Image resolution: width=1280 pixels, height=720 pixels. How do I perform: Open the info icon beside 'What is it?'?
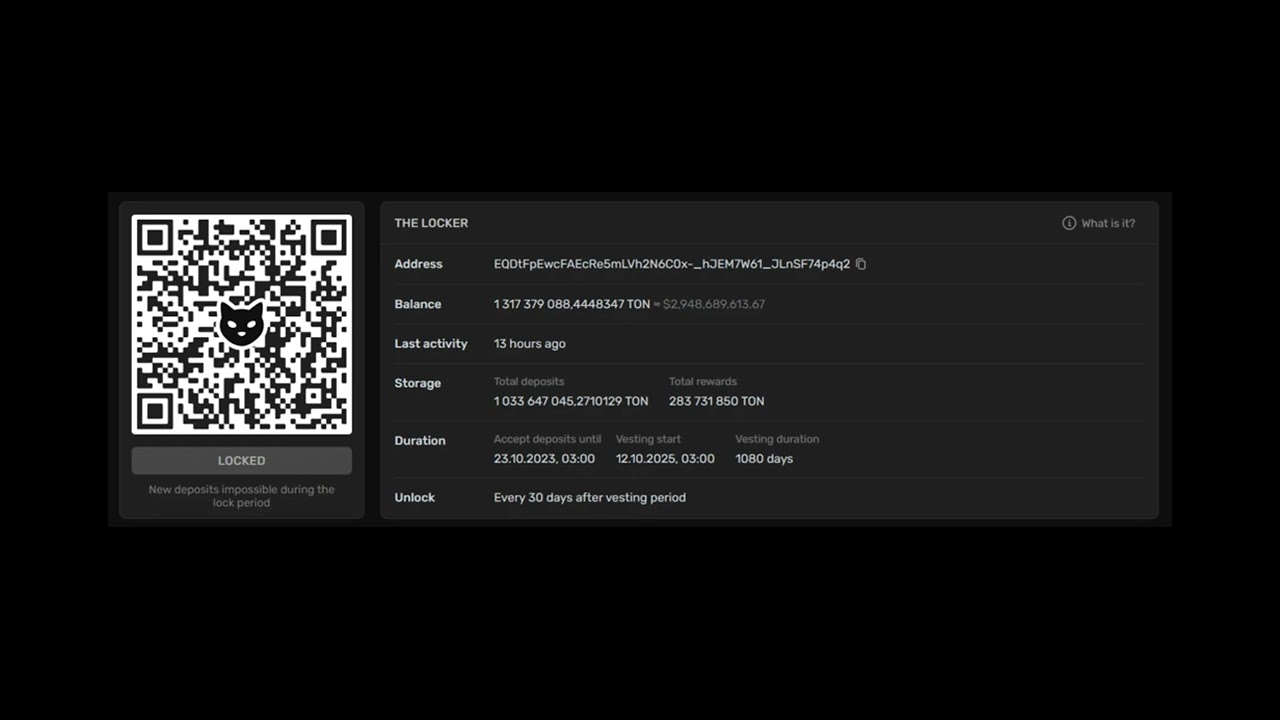tap(1069, 223)
